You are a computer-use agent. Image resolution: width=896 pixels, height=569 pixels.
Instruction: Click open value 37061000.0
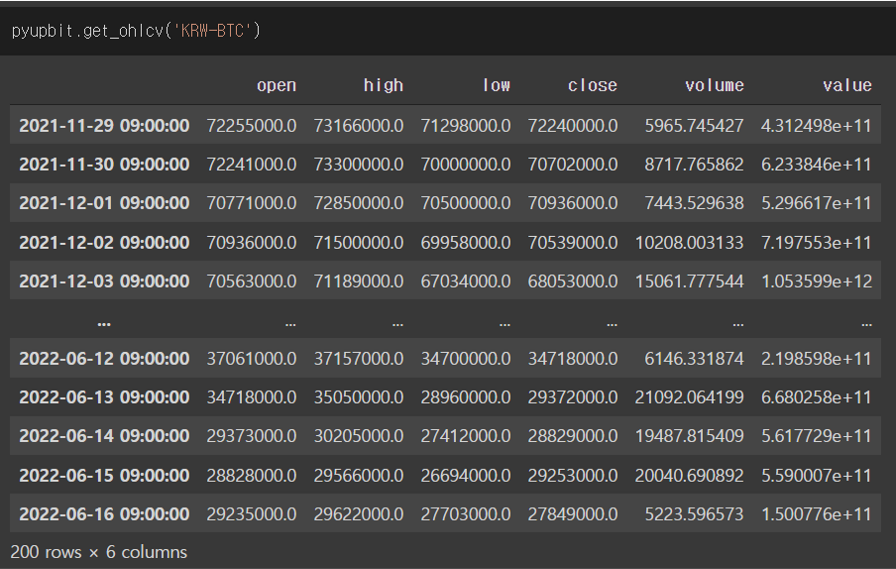pos(251,359)
